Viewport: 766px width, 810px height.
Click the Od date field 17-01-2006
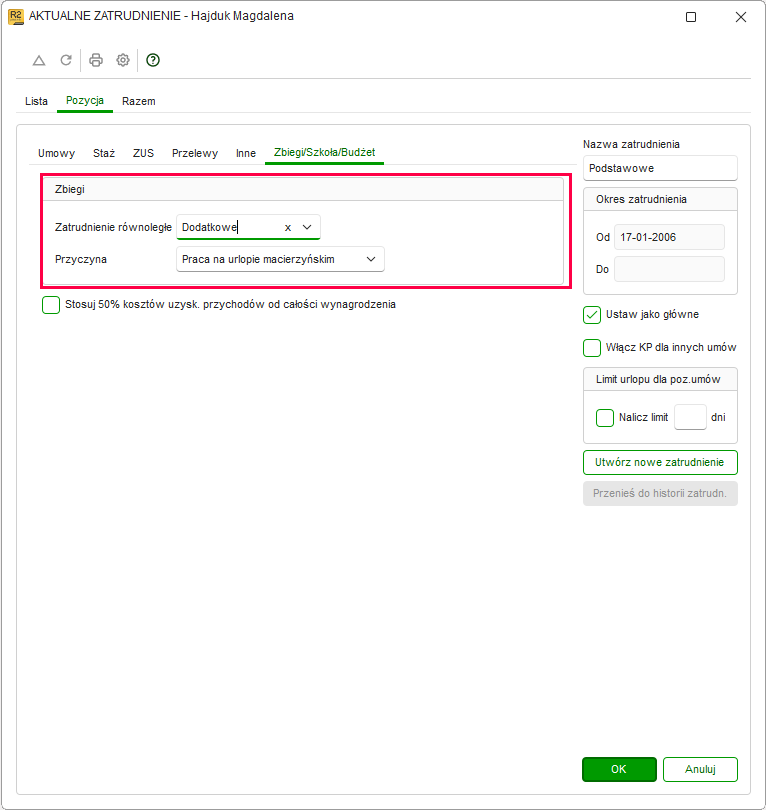coord(669,238)
